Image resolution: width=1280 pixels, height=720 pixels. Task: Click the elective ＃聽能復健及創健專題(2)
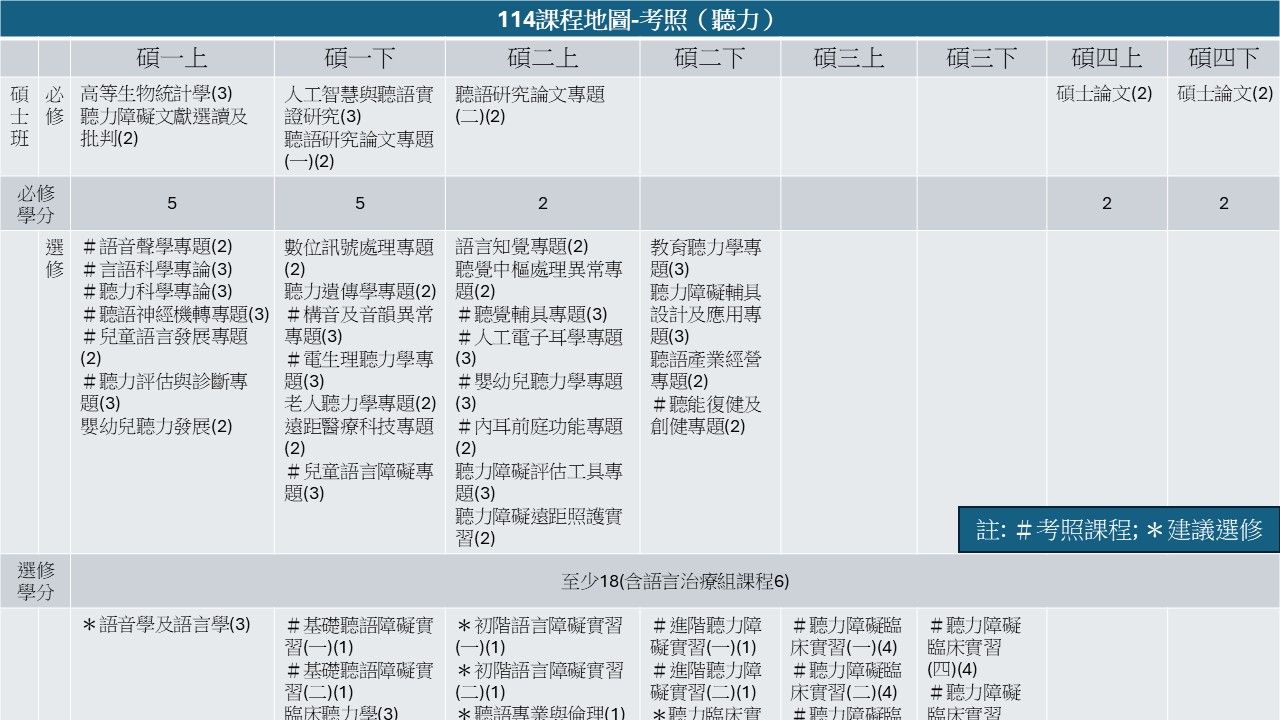click(x=706, y=415)
